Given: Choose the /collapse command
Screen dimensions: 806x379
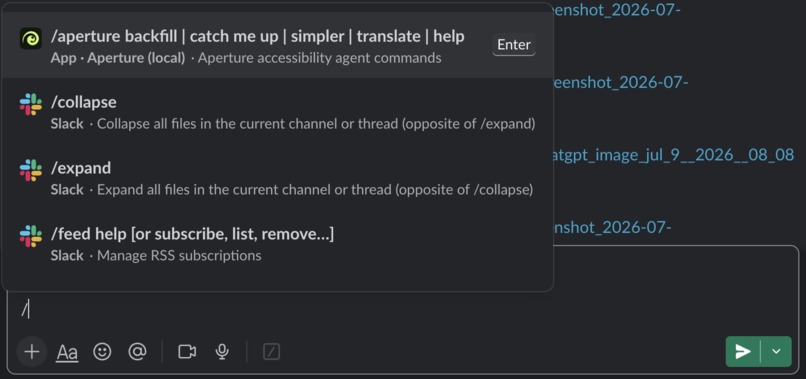Looking at the screenshot, I should (278, 112).
